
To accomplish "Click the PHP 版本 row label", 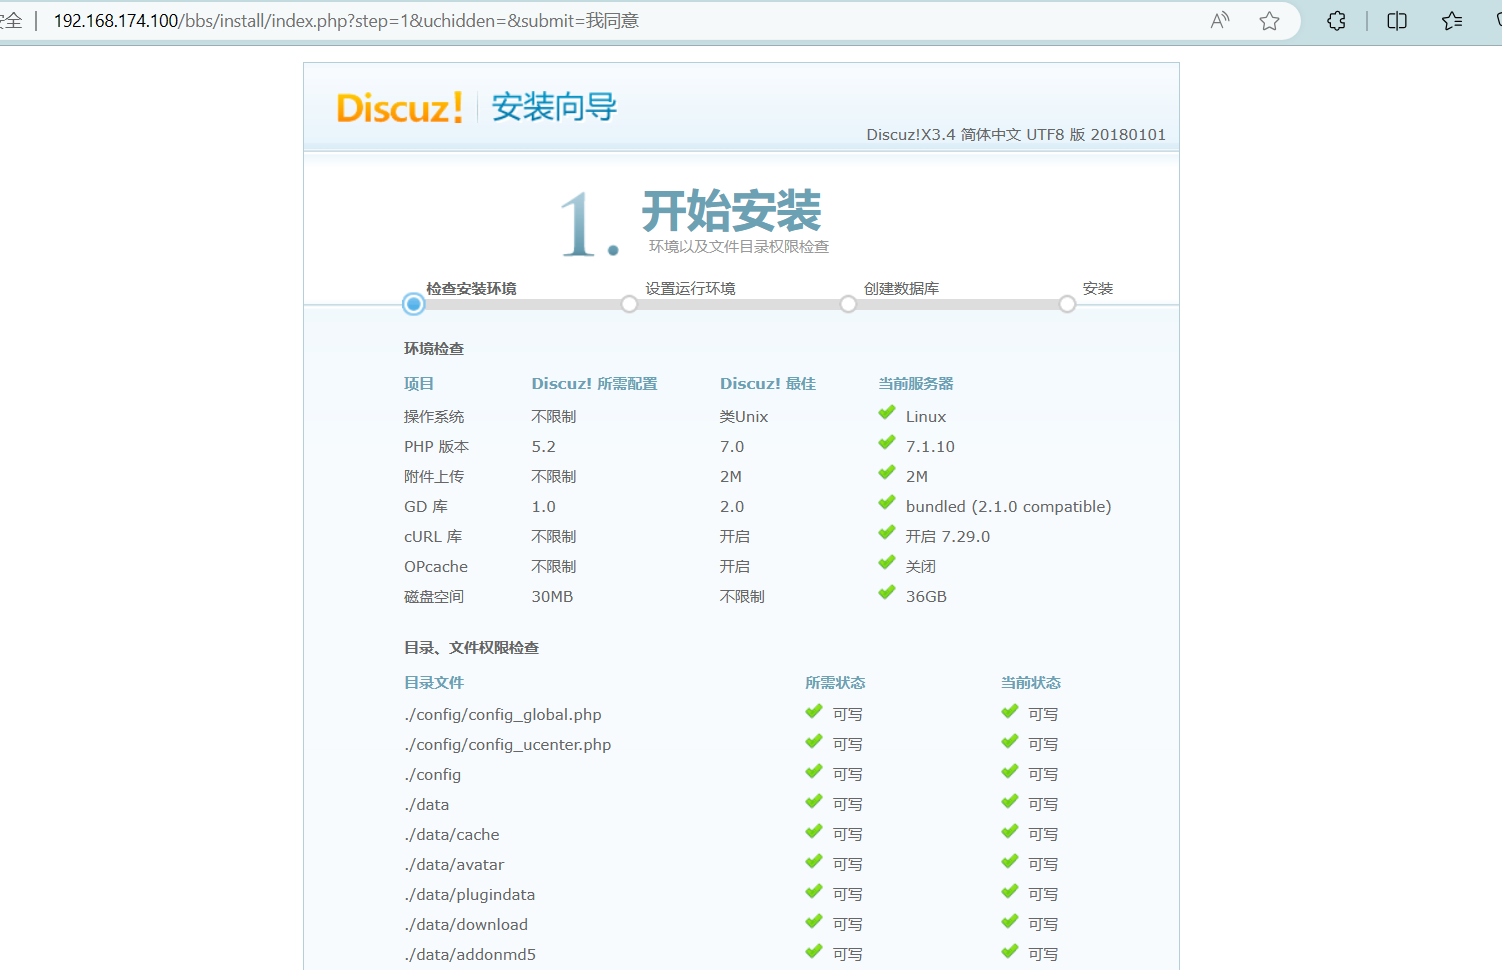I will pos(437,447).
